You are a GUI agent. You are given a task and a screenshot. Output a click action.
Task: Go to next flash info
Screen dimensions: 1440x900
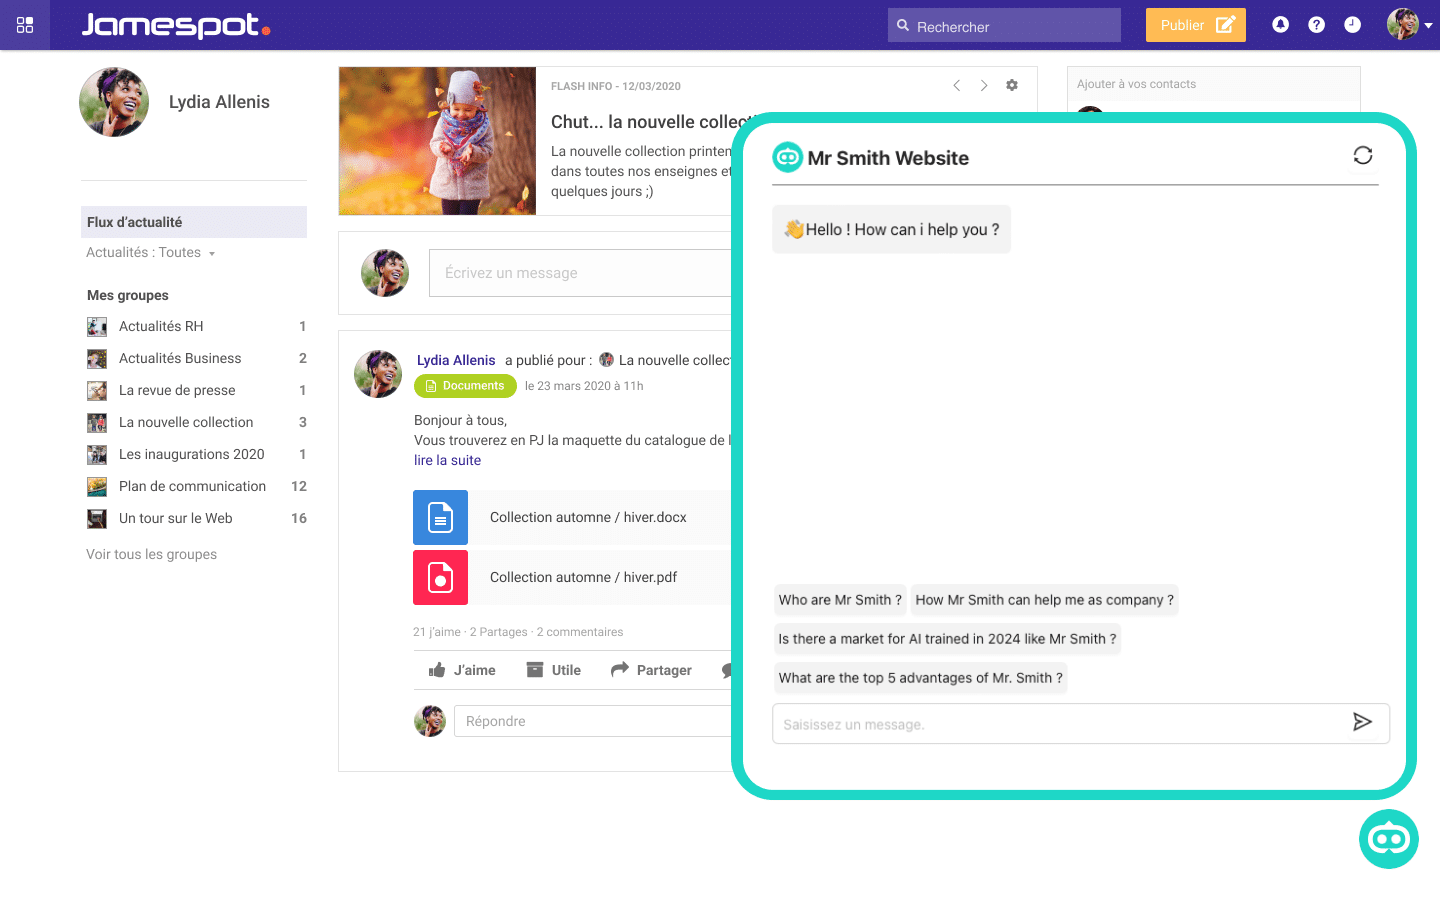point(984,86)
